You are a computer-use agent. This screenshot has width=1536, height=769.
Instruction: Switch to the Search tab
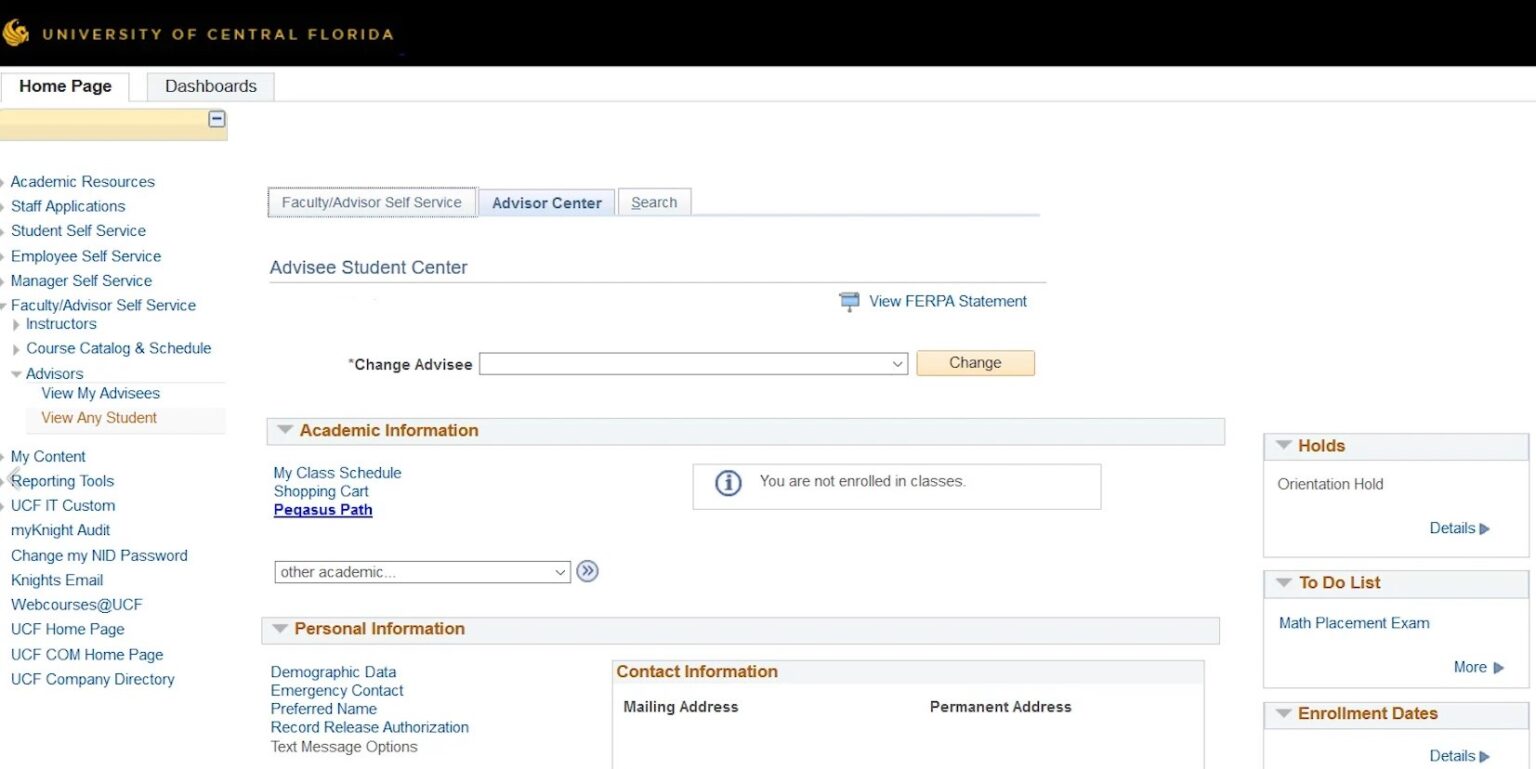[x=654, y=201]
